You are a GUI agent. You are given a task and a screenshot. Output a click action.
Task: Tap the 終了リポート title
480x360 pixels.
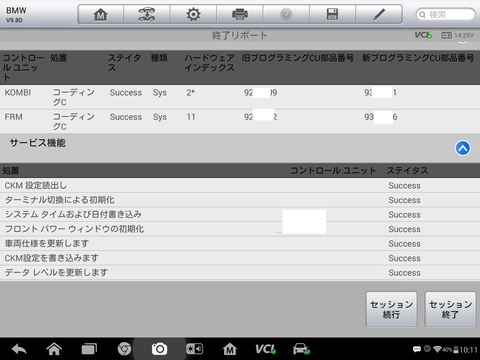239,35
